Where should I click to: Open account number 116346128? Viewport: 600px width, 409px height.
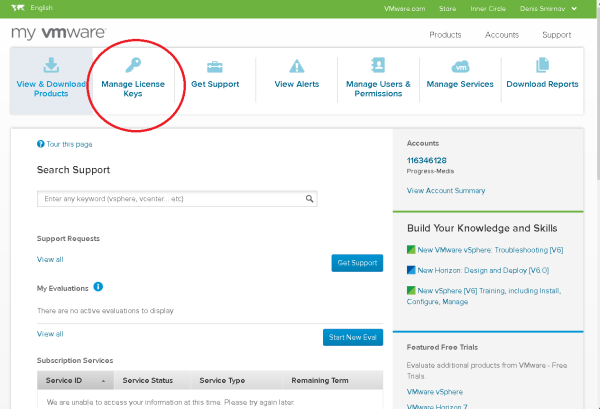426,160
